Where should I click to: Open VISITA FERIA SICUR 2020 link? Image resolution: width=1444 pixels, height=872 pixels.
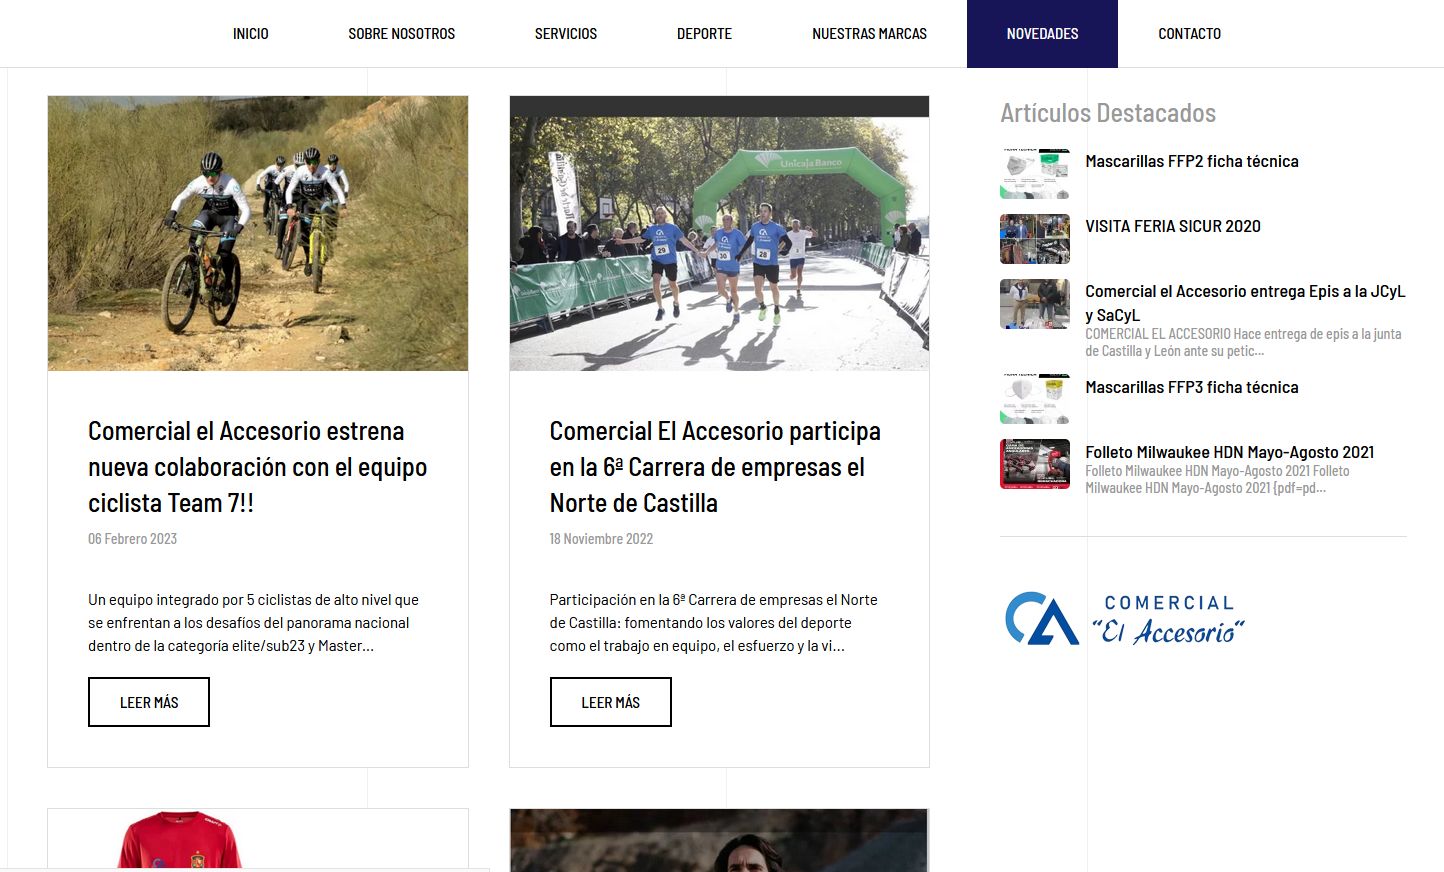click(1173, 226)
